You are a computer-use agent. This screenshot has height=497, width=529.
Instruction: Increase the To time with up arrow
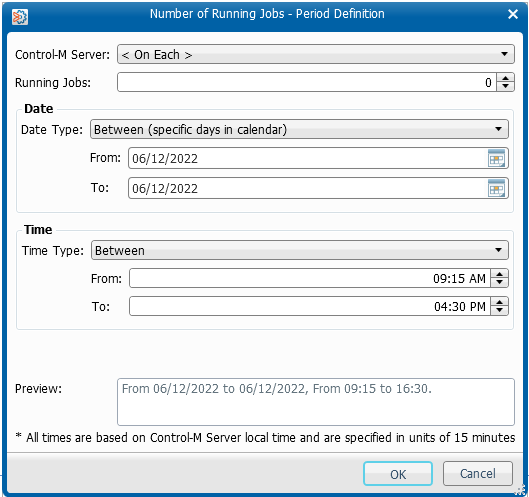coord(499,302)
